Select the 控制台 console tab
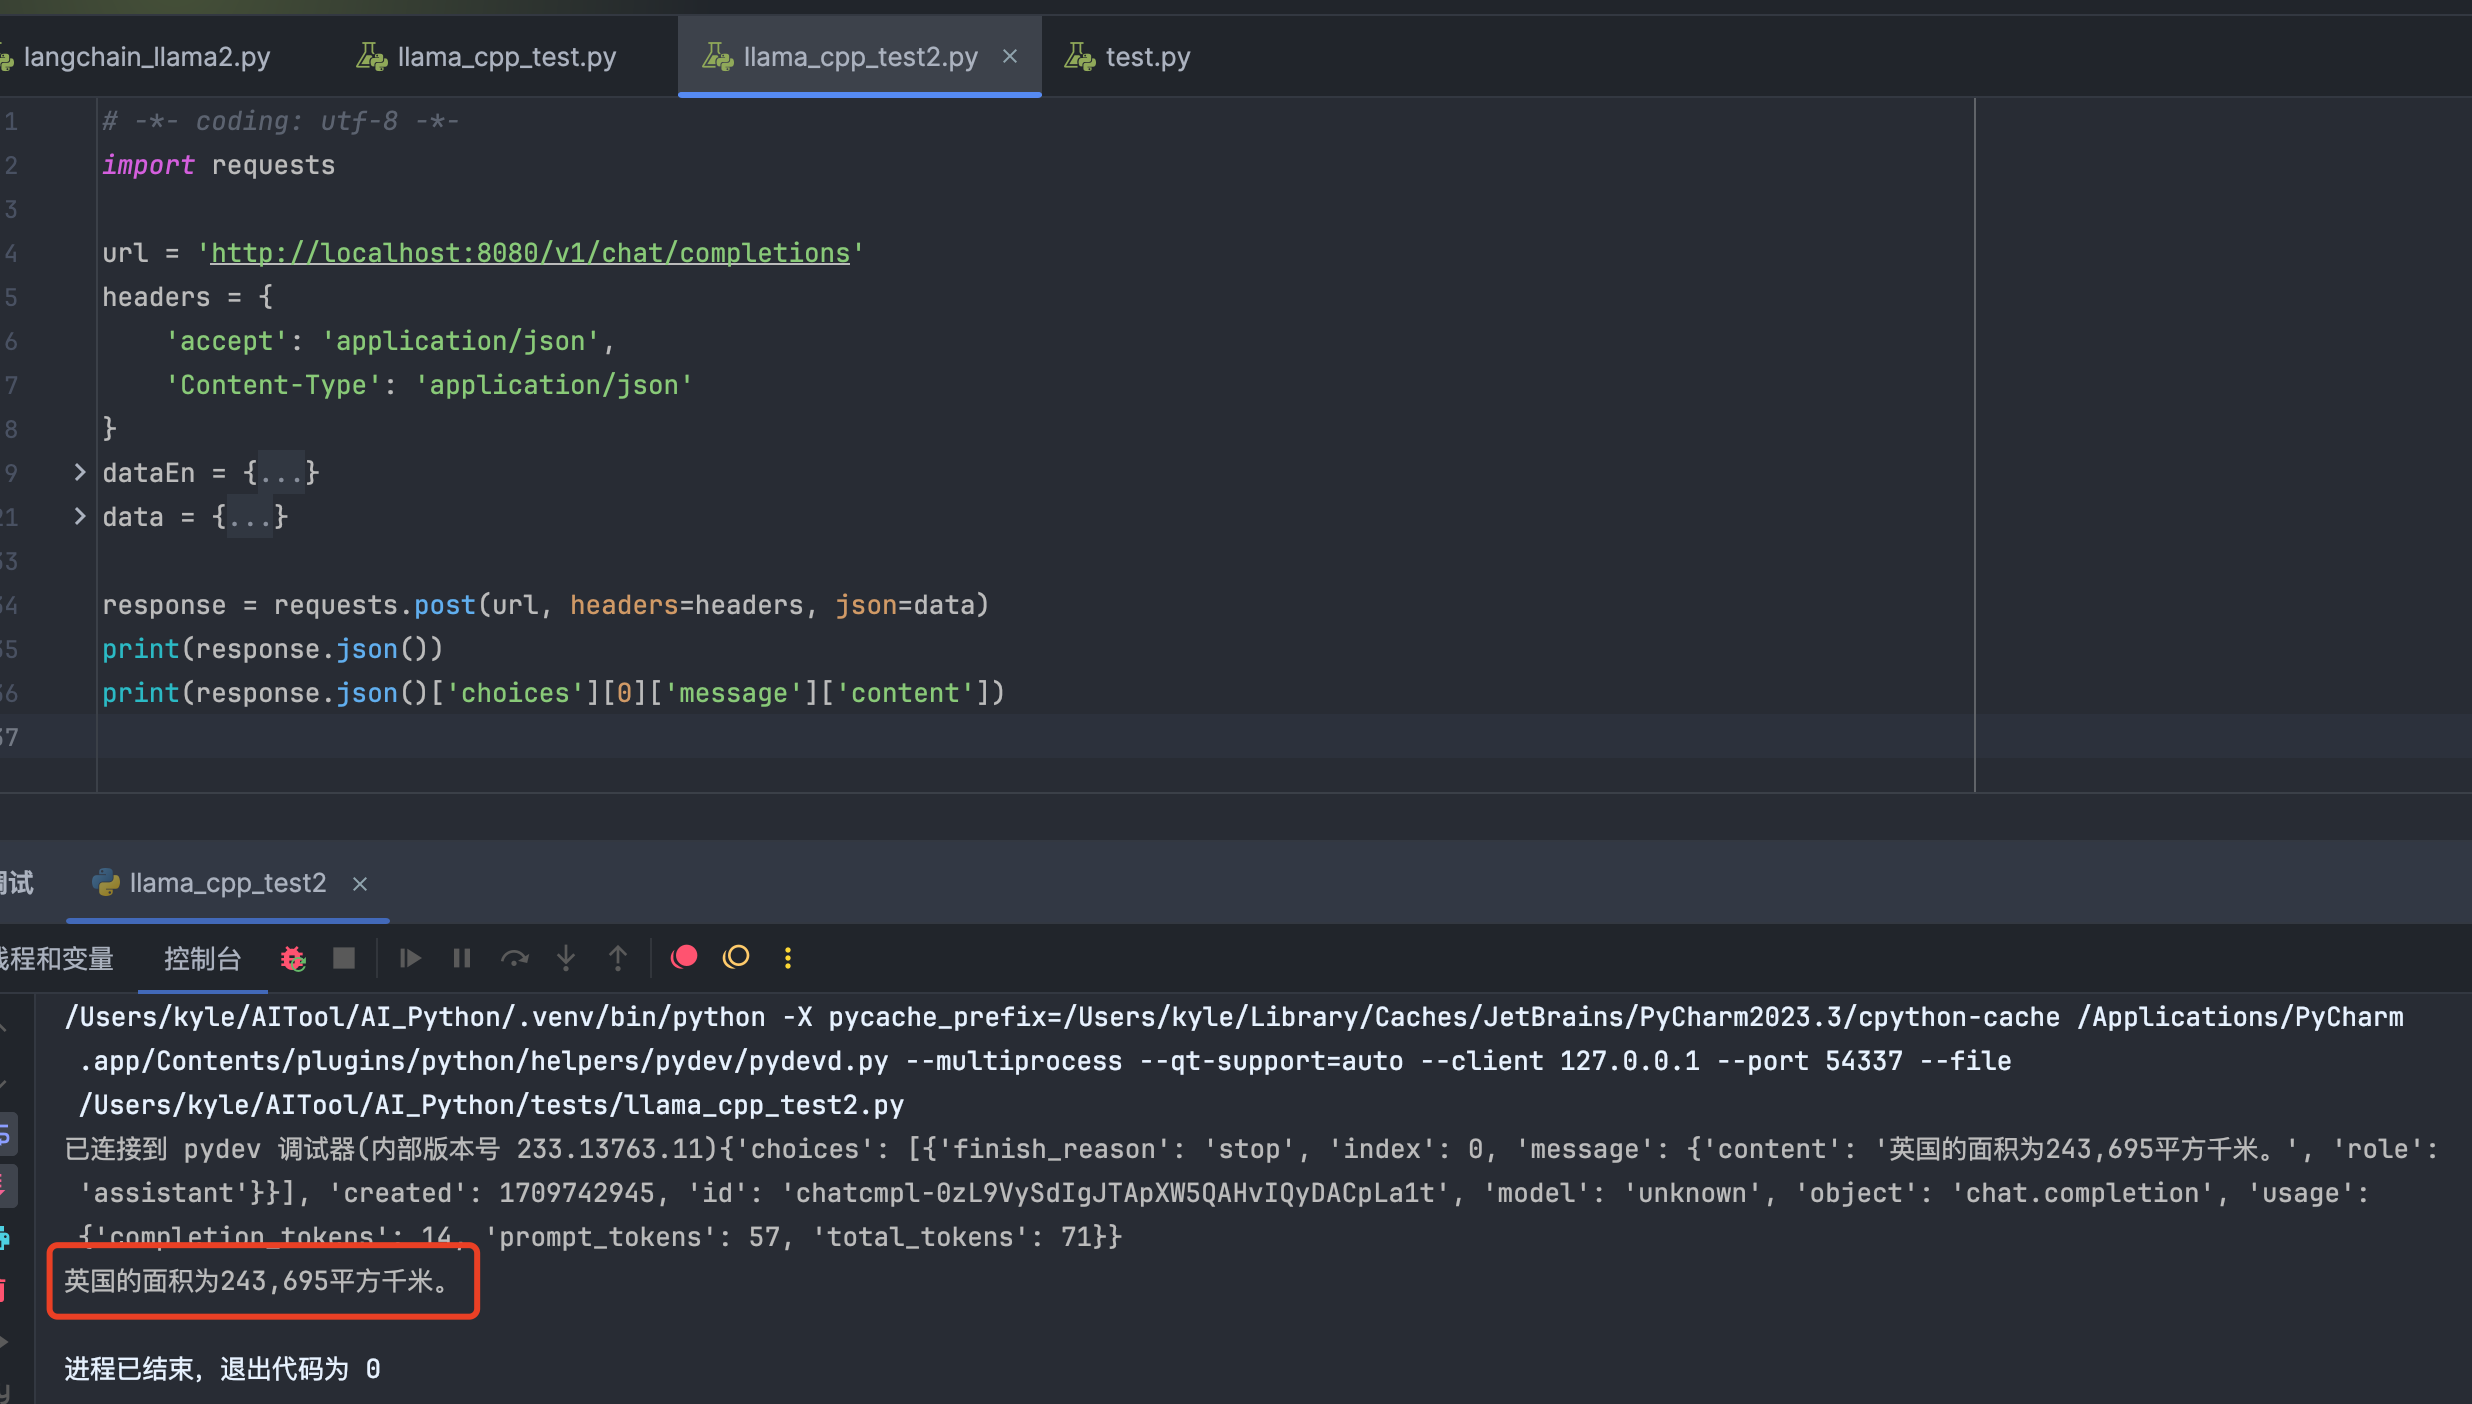Screen dimensions: 2472x1404 click(202, 959)
